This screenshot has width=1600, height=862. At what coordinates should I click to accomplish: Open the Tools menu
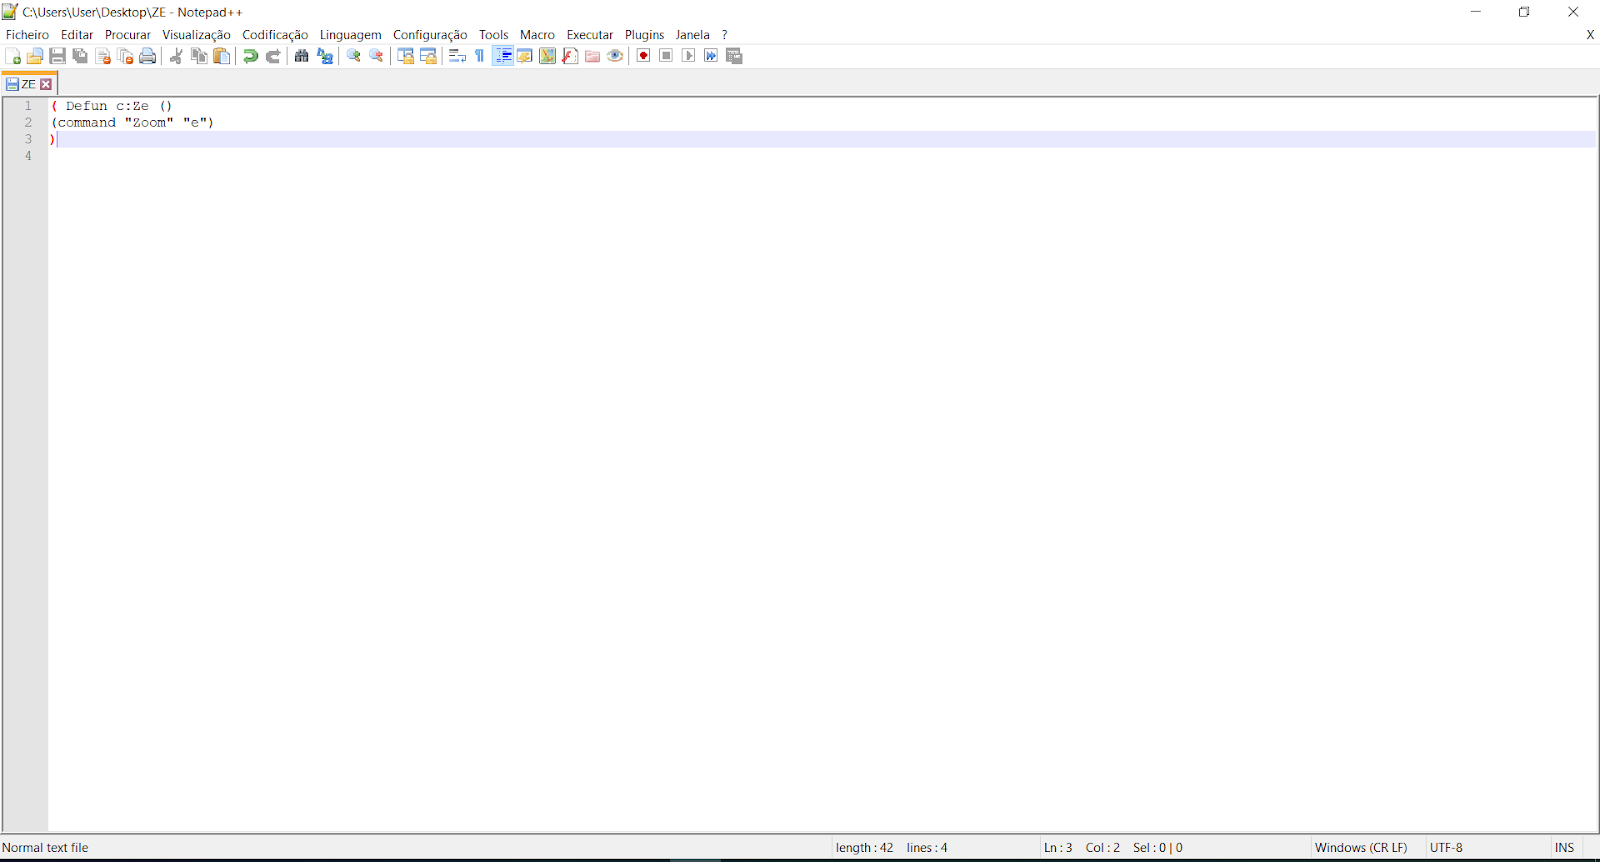pyautogui.click(x=494, y=35)
